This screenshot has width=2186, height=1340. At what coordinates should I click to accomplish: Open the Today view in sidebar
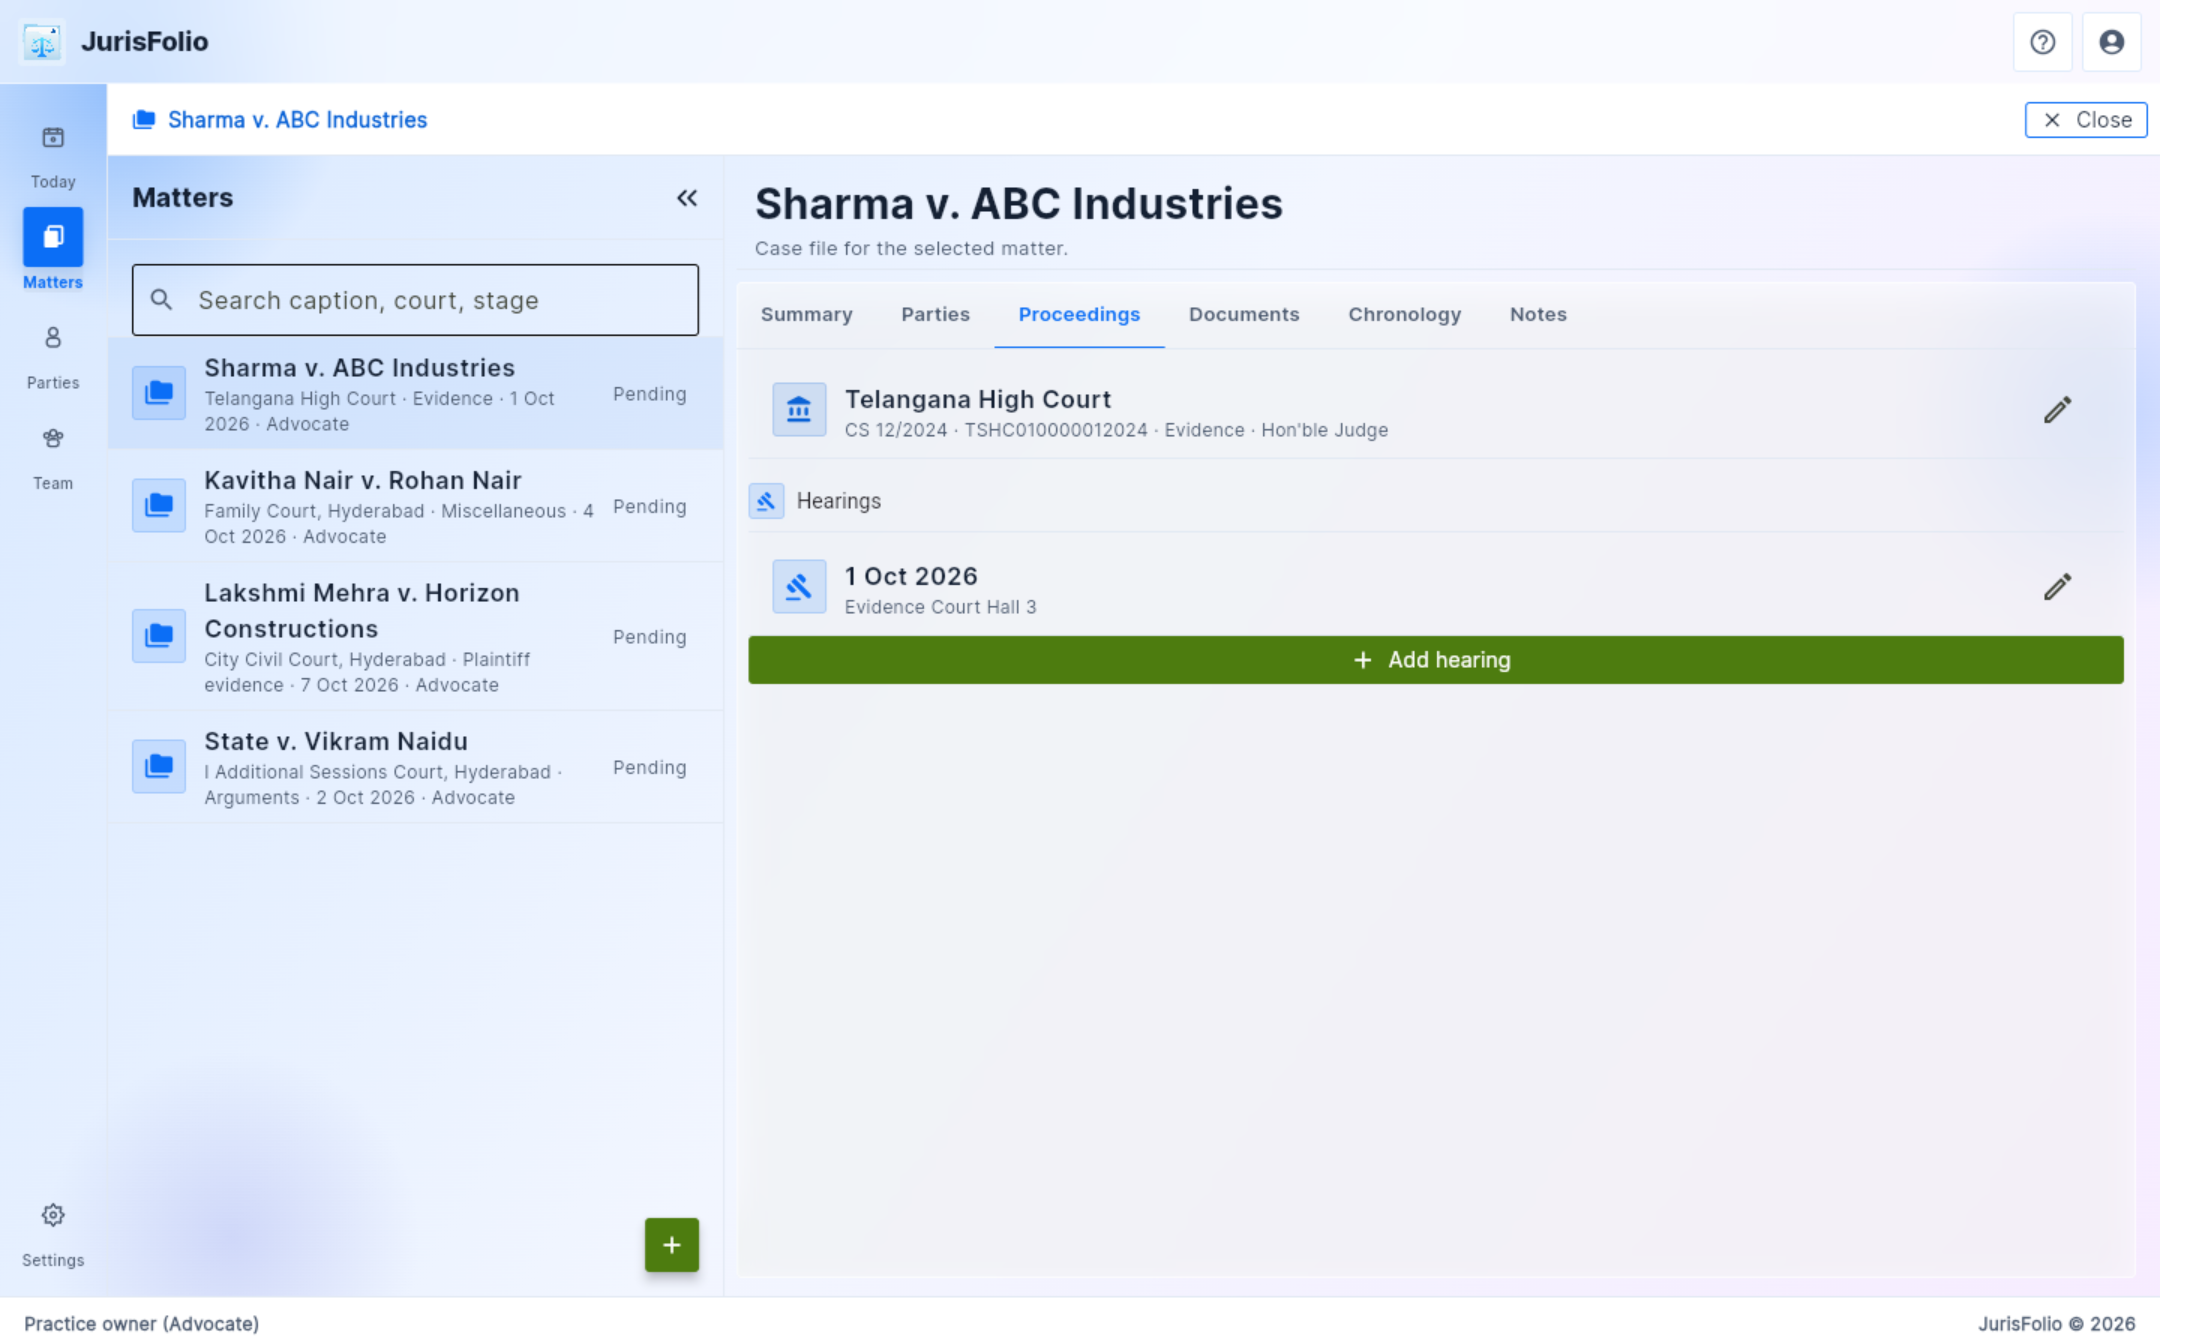click(53, 157)
